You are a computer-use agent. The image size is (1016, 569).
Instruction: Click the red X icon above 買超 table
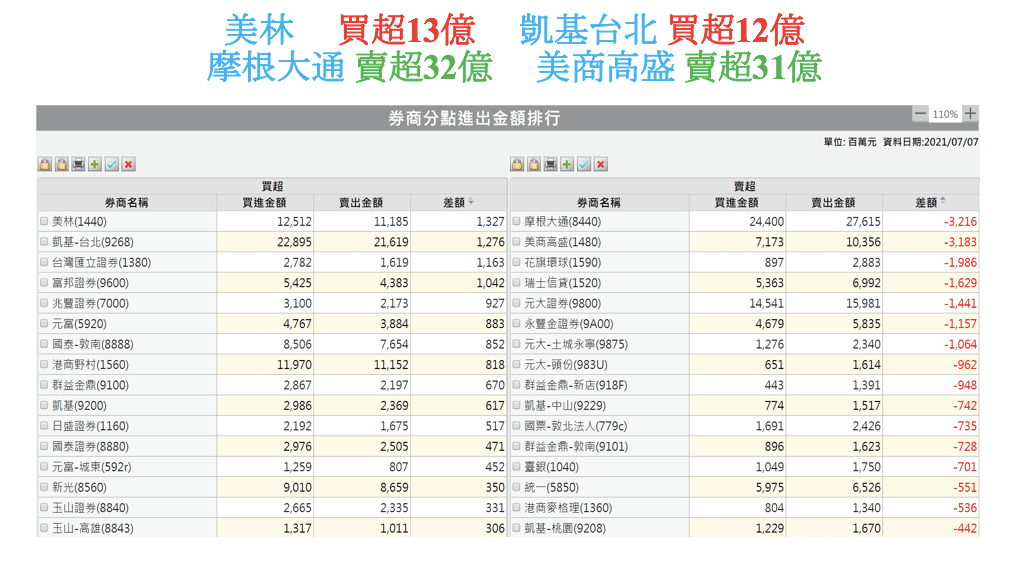pos(129,165)
